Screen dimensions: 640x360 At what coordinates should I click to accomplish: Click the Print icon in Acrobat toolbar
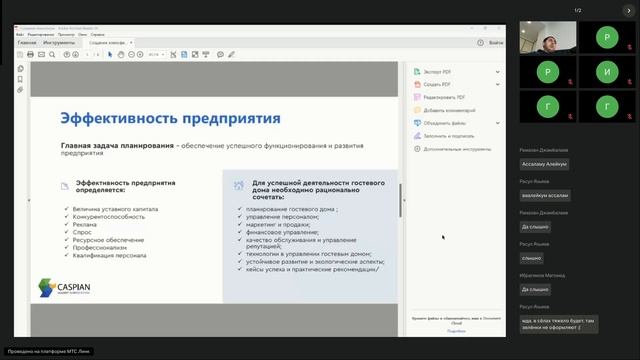tap(30, 54)
